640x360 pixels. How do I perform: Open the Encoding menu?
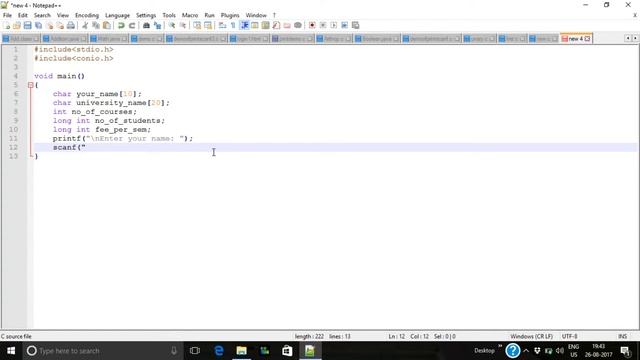(x=87, y=15)
